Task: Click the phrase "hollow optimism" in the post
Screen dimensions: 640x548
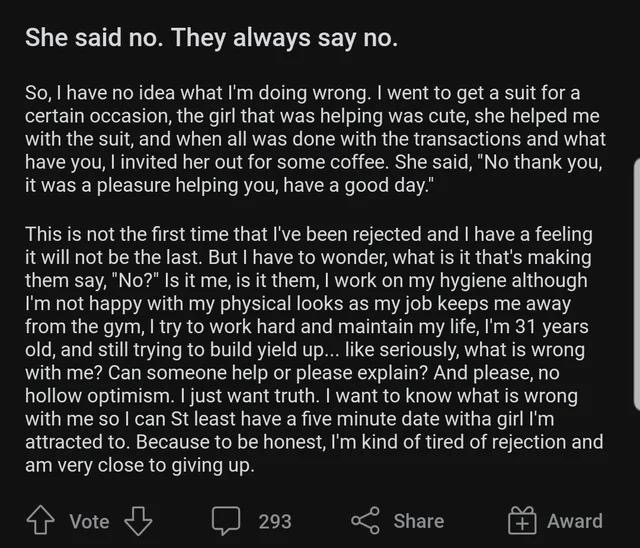Action: [97, 396]
